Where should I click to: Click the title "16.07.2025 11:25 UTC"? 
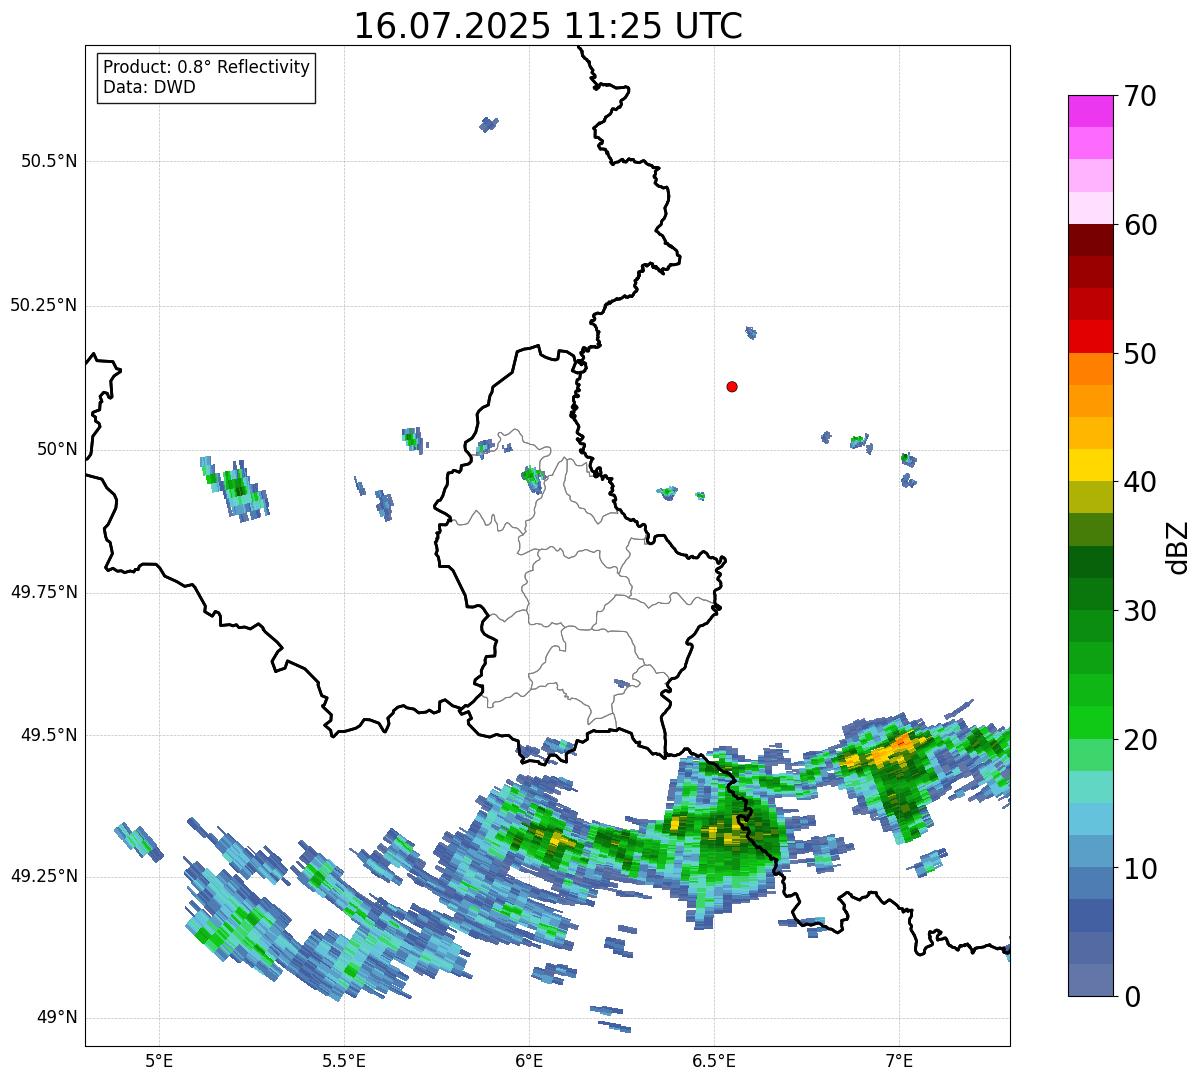(548, 26)
